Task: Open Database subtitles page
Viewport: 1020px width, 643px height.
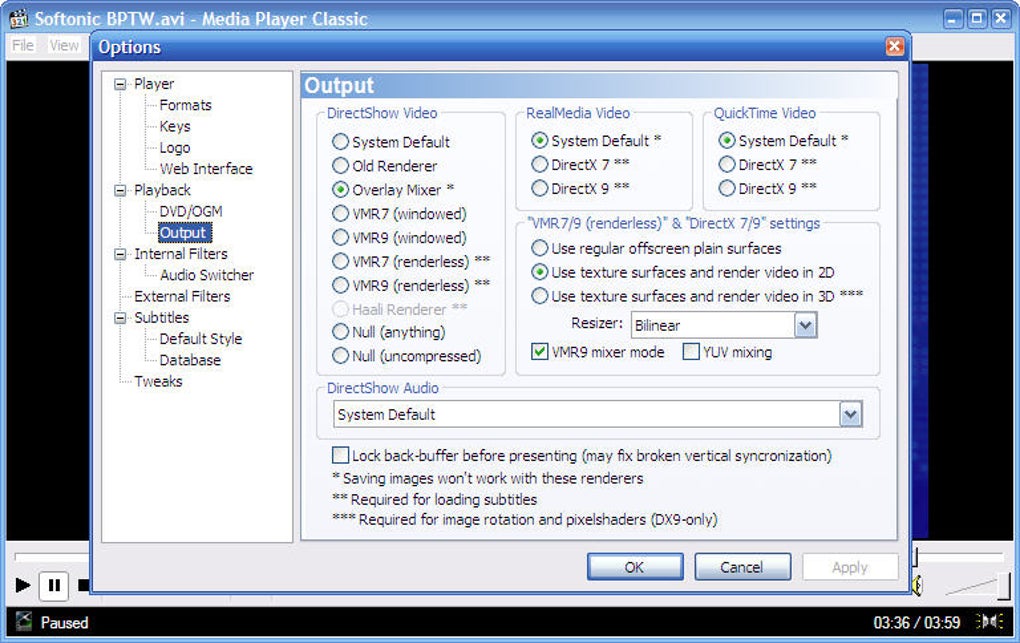Action: click(x=190, y=360)
